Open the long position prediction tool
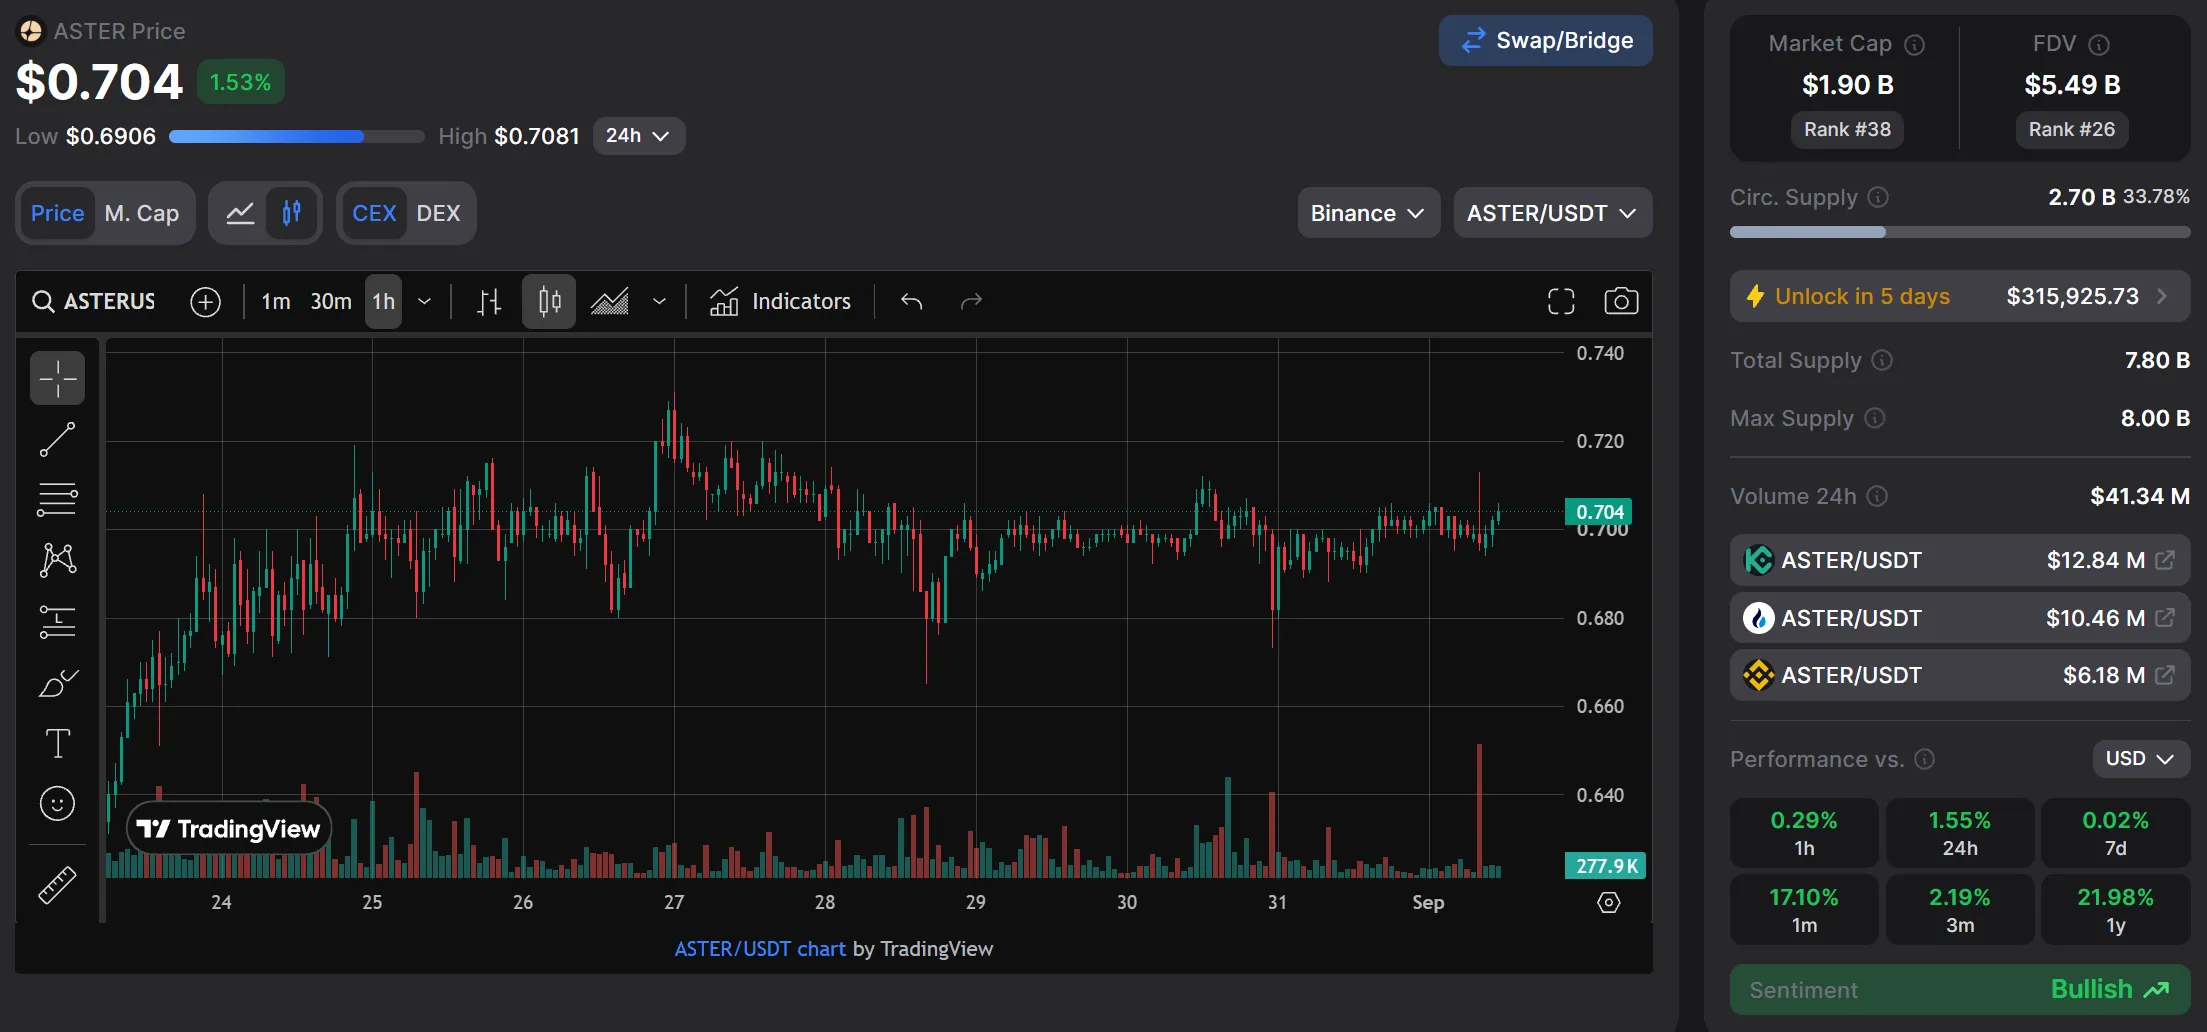The image size is (2207, 1032). pos(57,621)
